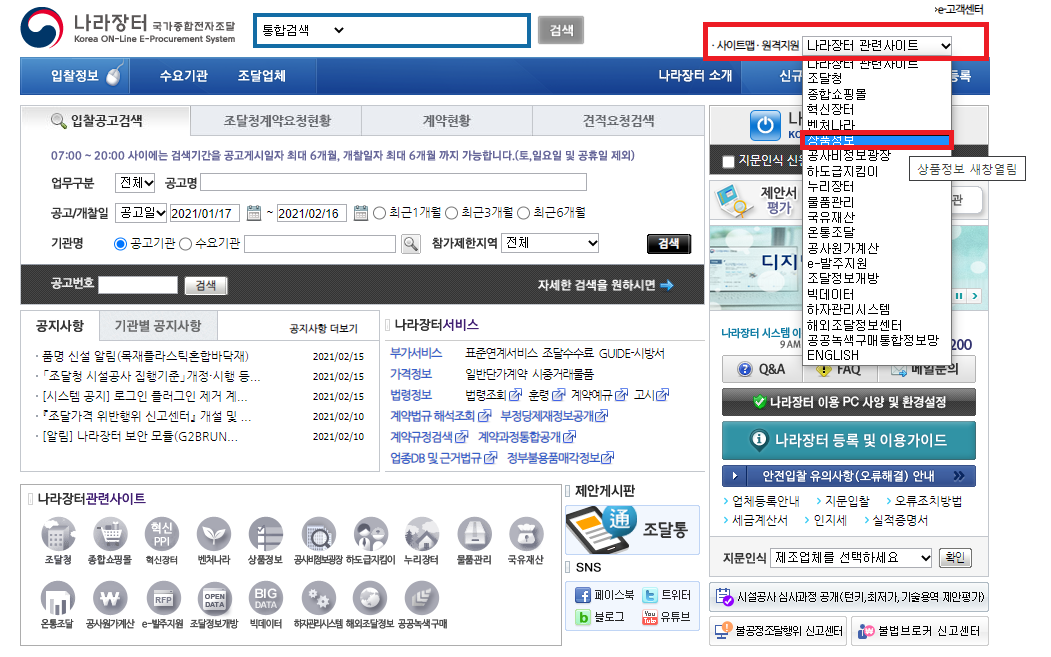Open start date calendar picker

254,213
